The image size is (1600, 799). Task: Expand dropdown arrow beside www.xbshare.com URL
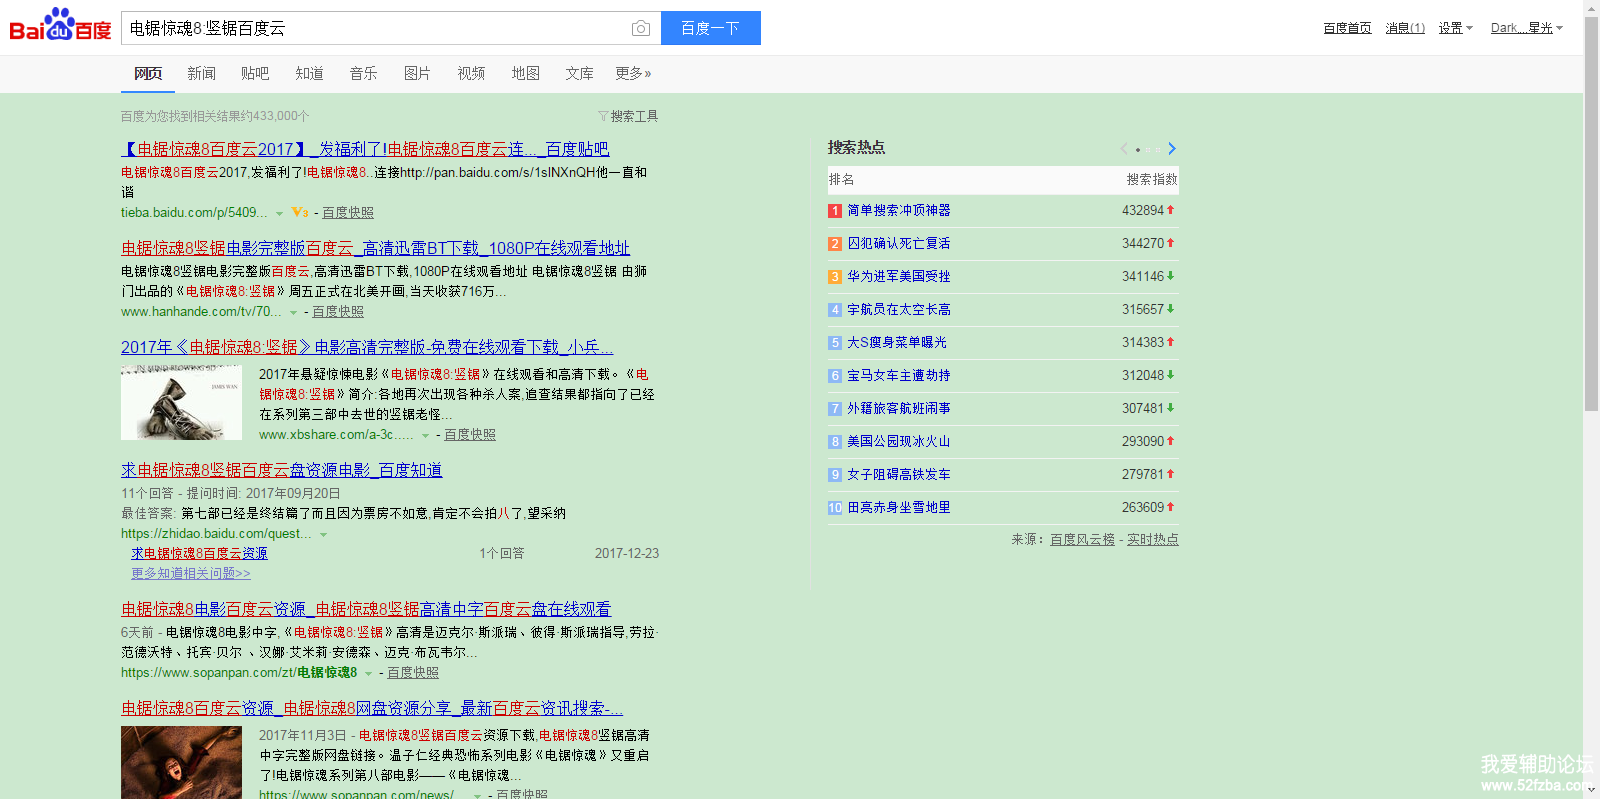point(425,435)
